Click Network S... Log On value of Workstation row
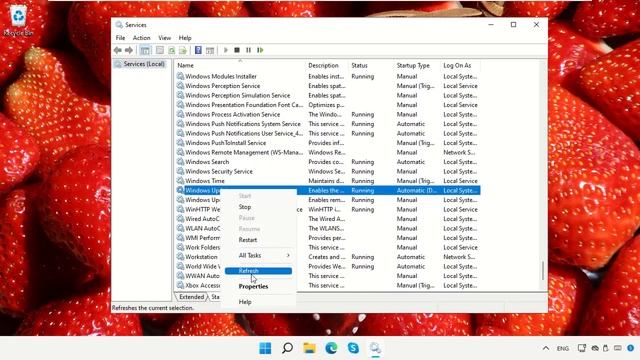This screenshot has height=360, width=640. click(459, 257)
